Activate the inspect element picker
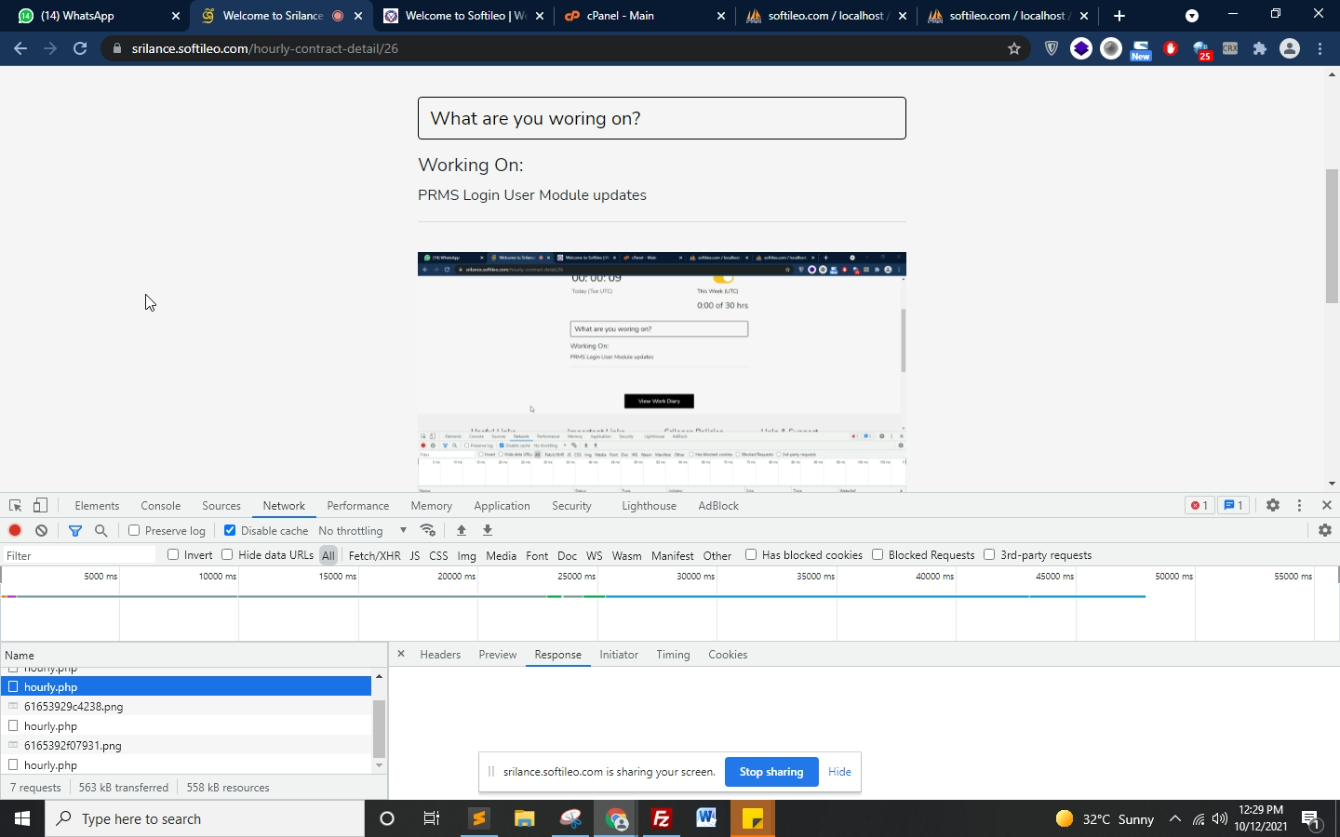 click(15, 506)
